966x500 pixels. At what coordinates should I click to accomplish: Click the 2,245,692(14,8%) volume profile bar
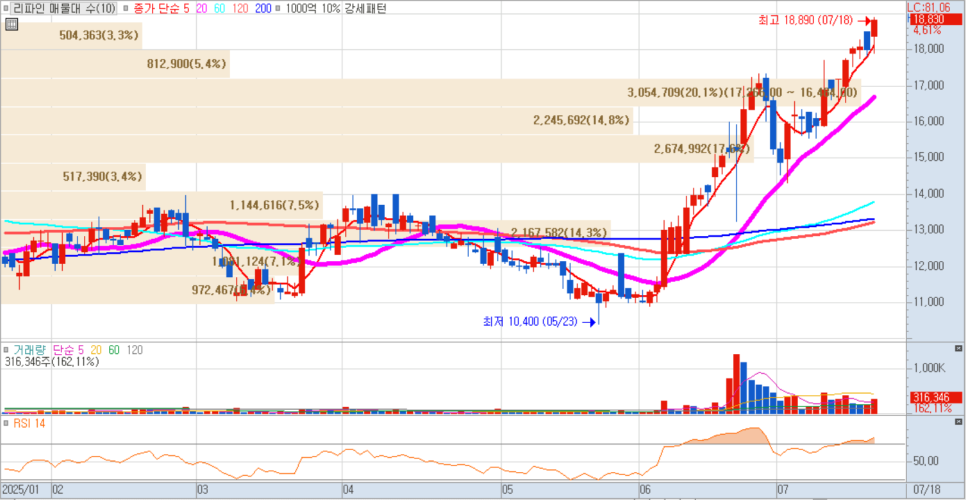317,121
